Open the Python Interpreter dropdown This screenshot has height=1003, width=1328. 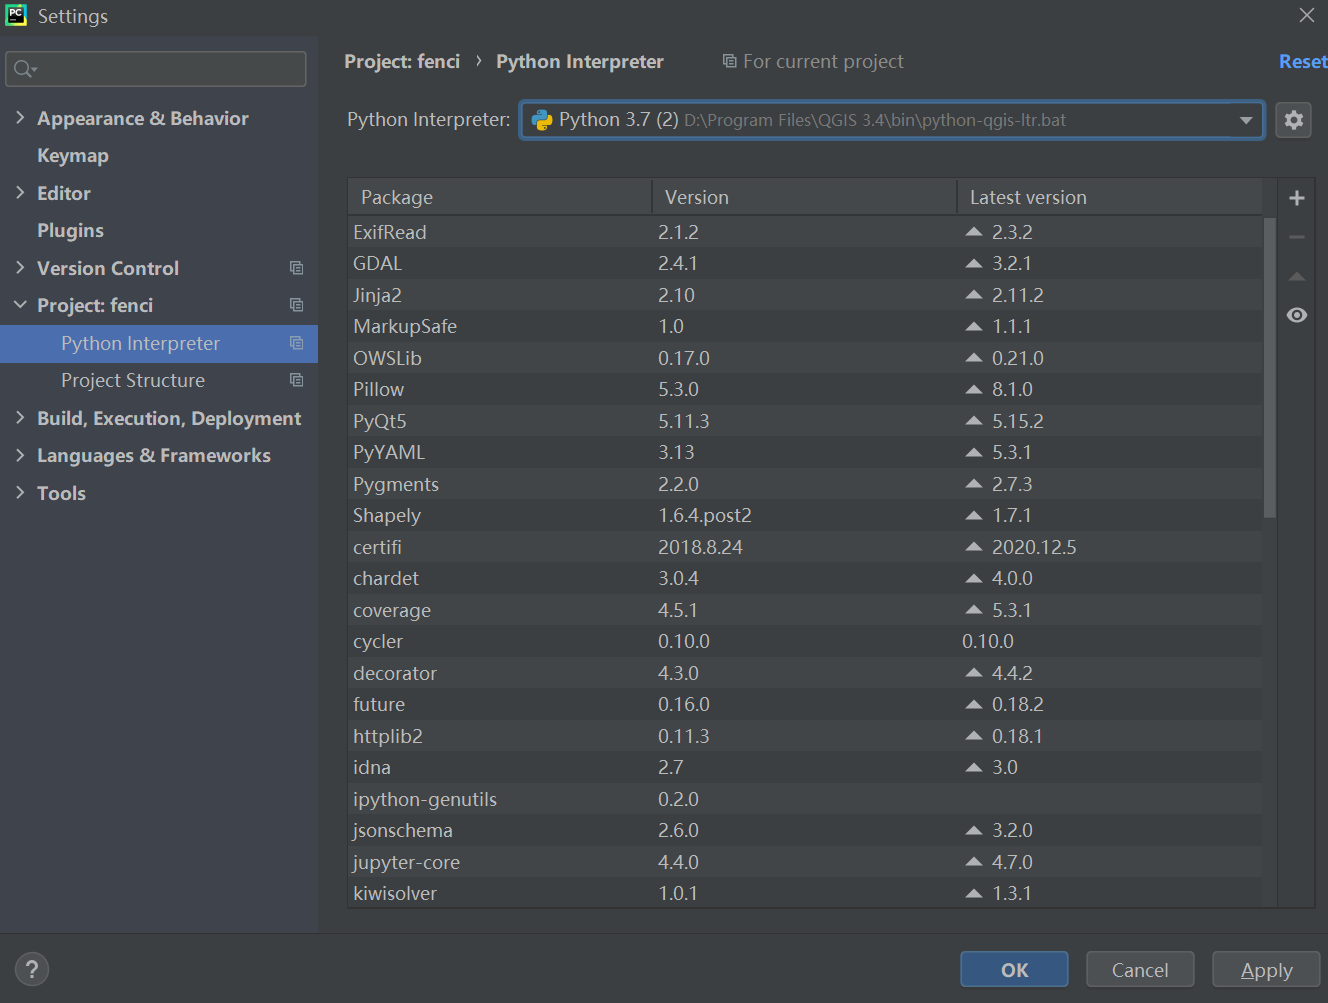coord(1246,120)
